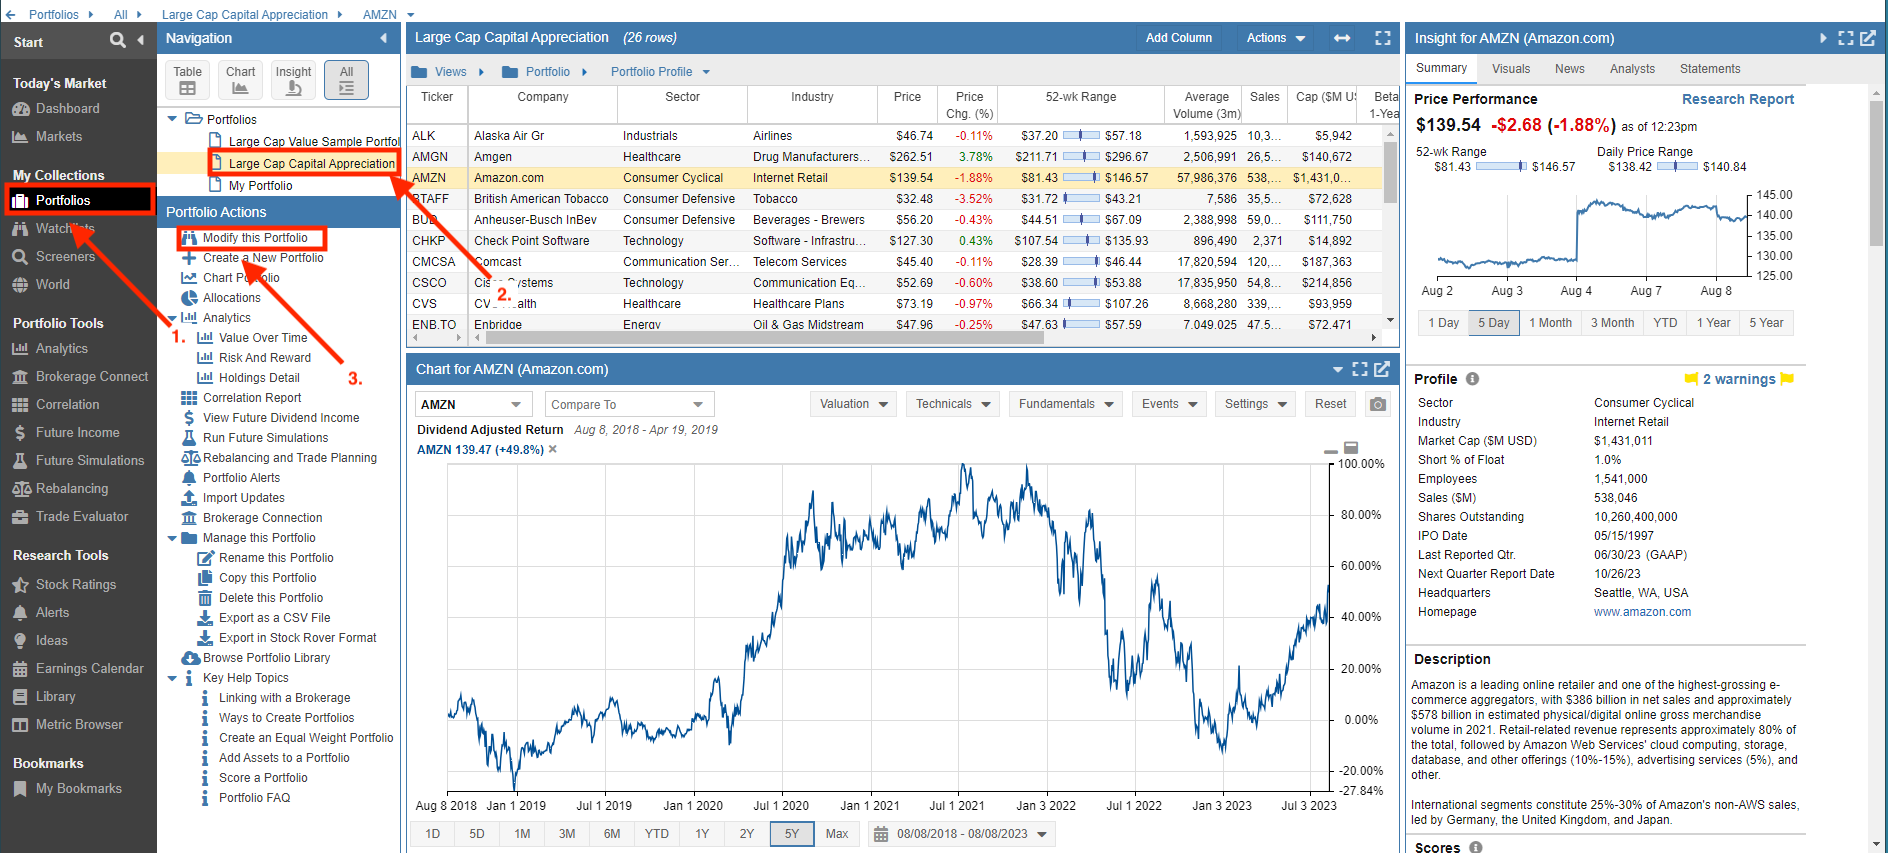Switch layout to All view
The height and width of the screenshot is (853, 1888).
tap(346, 80)
